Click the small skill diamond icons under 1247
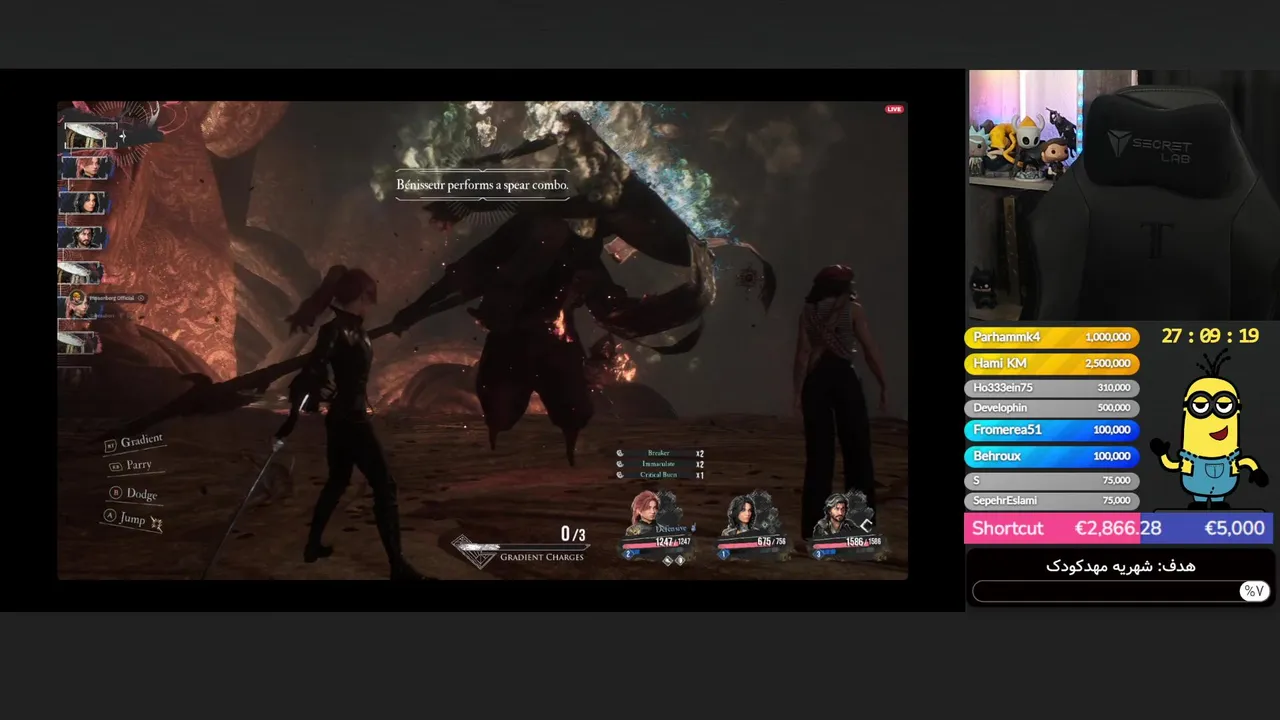The height and width of the screenshot is (720, 1280). click(673, 561)
